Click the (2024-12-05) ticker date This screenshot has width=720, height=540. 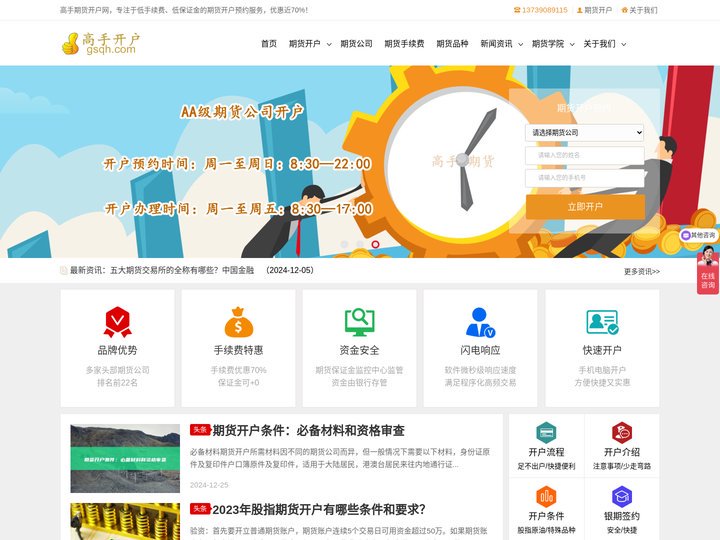click(290, 270)
